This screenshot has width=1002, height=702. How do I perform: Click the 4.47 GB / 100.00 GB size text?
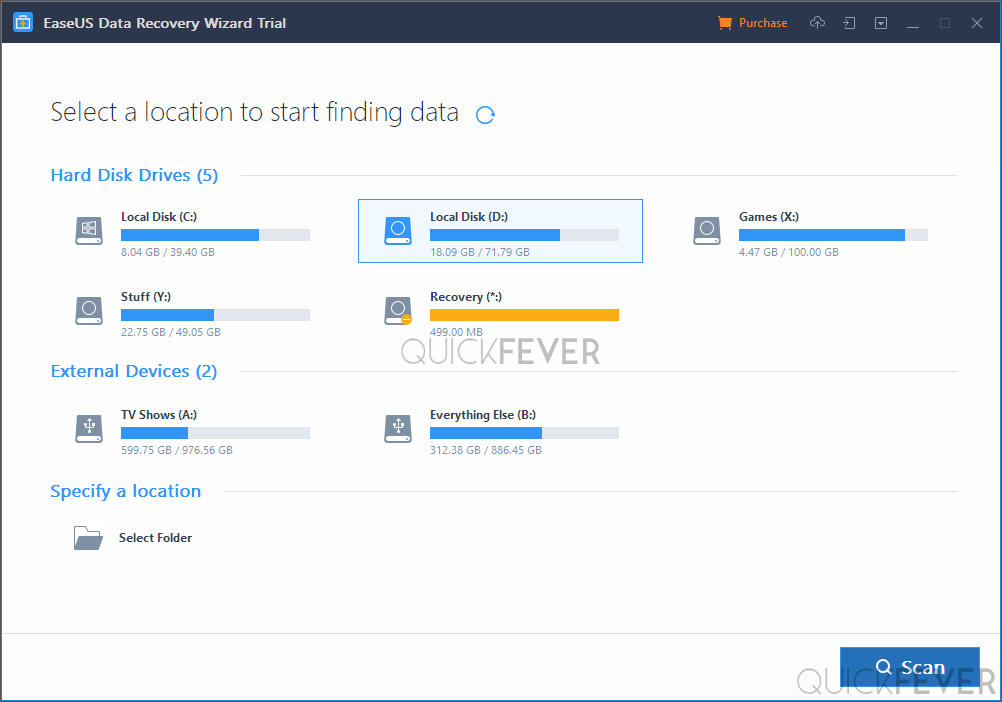pyautogui.click(x=789, y=252)
